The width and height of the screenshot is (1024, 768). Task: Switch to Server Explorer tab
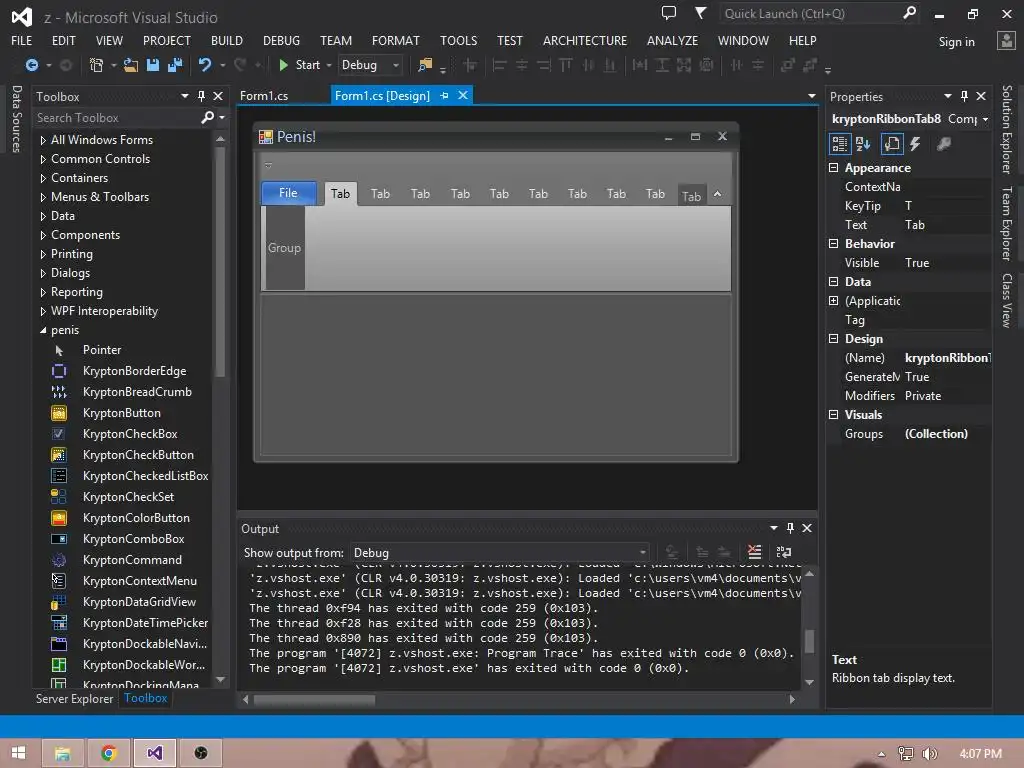pos(74,699)
